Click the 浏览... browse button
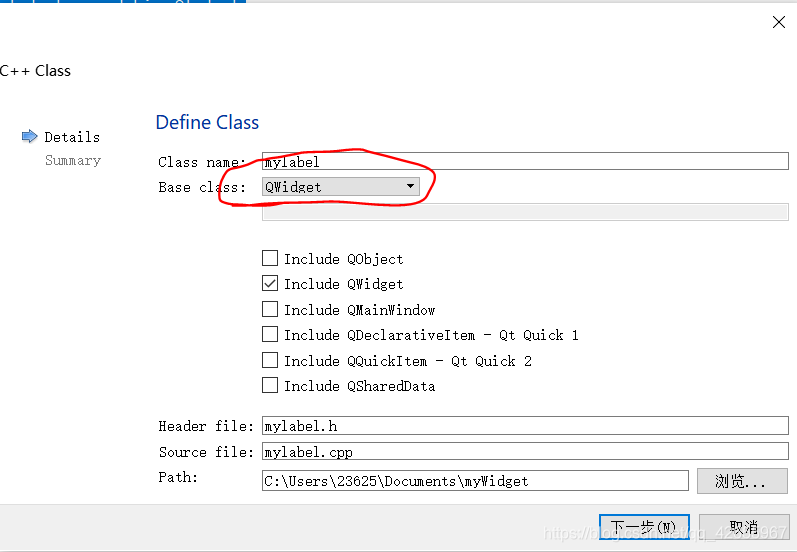 click(x=742, y=481)
